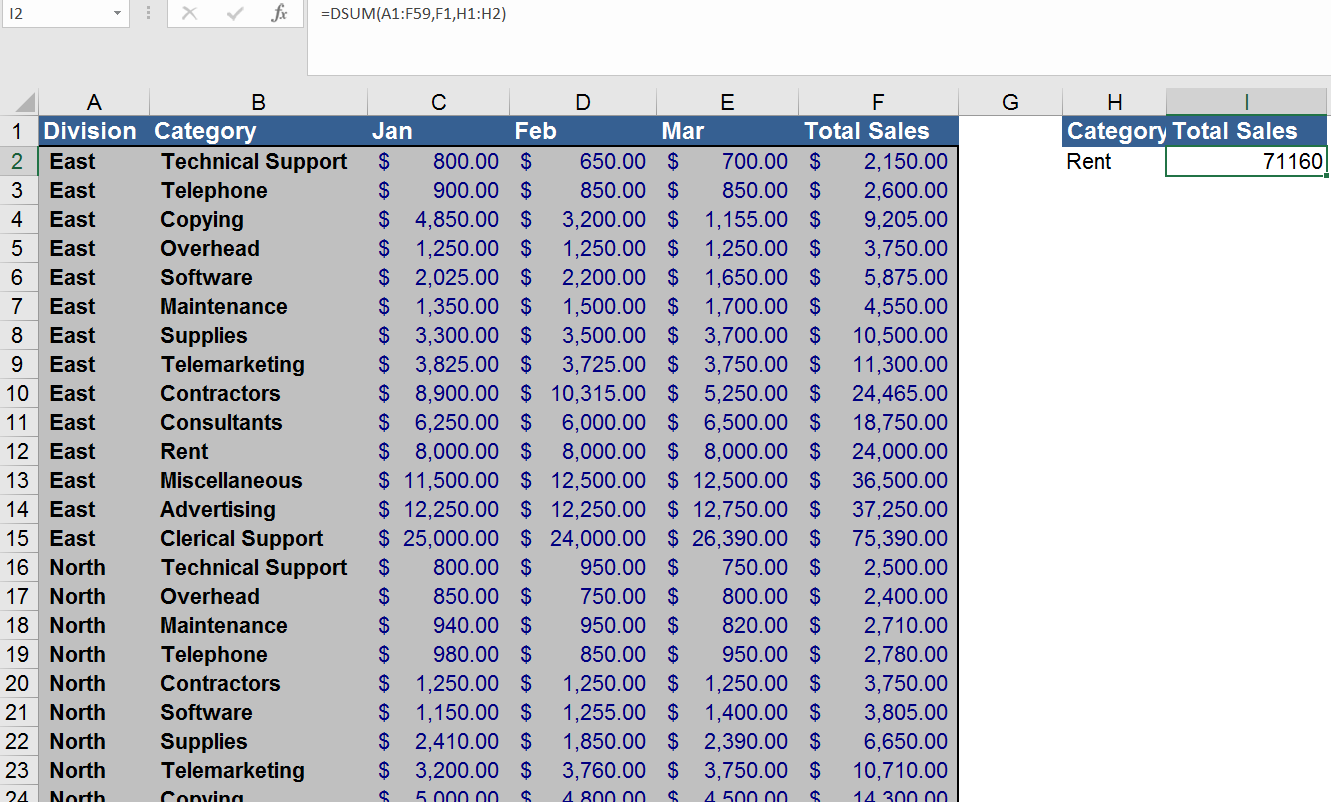Viewport: 1331px width, 802px height.
Task: Click the Enter checkmark icon in formula bar
Action: pyautogui.click(x=235, y=14)
